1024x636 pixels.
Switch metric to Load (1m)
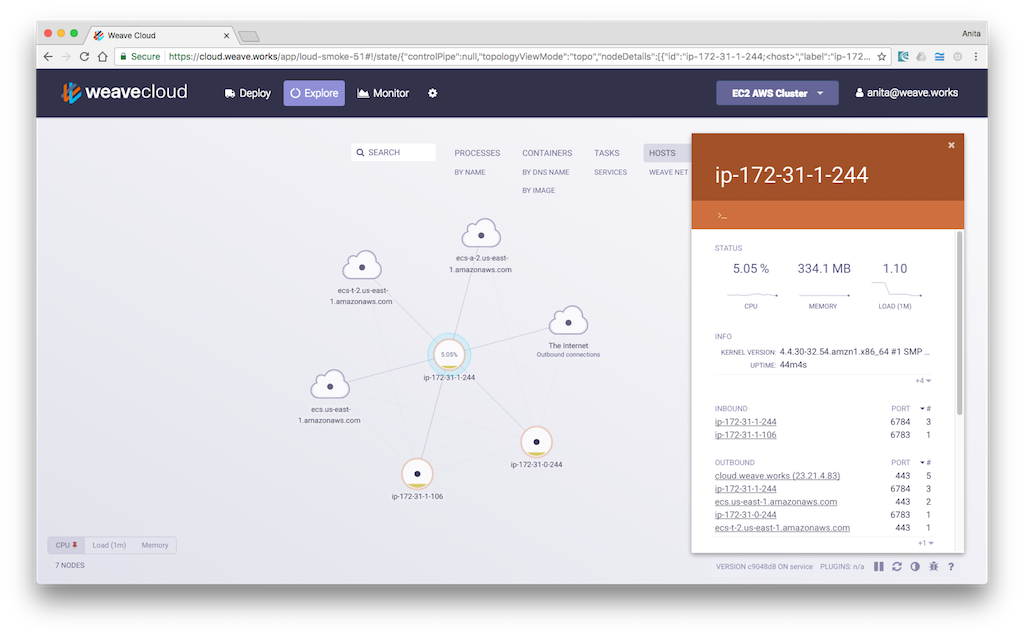[x=109, y=545]
